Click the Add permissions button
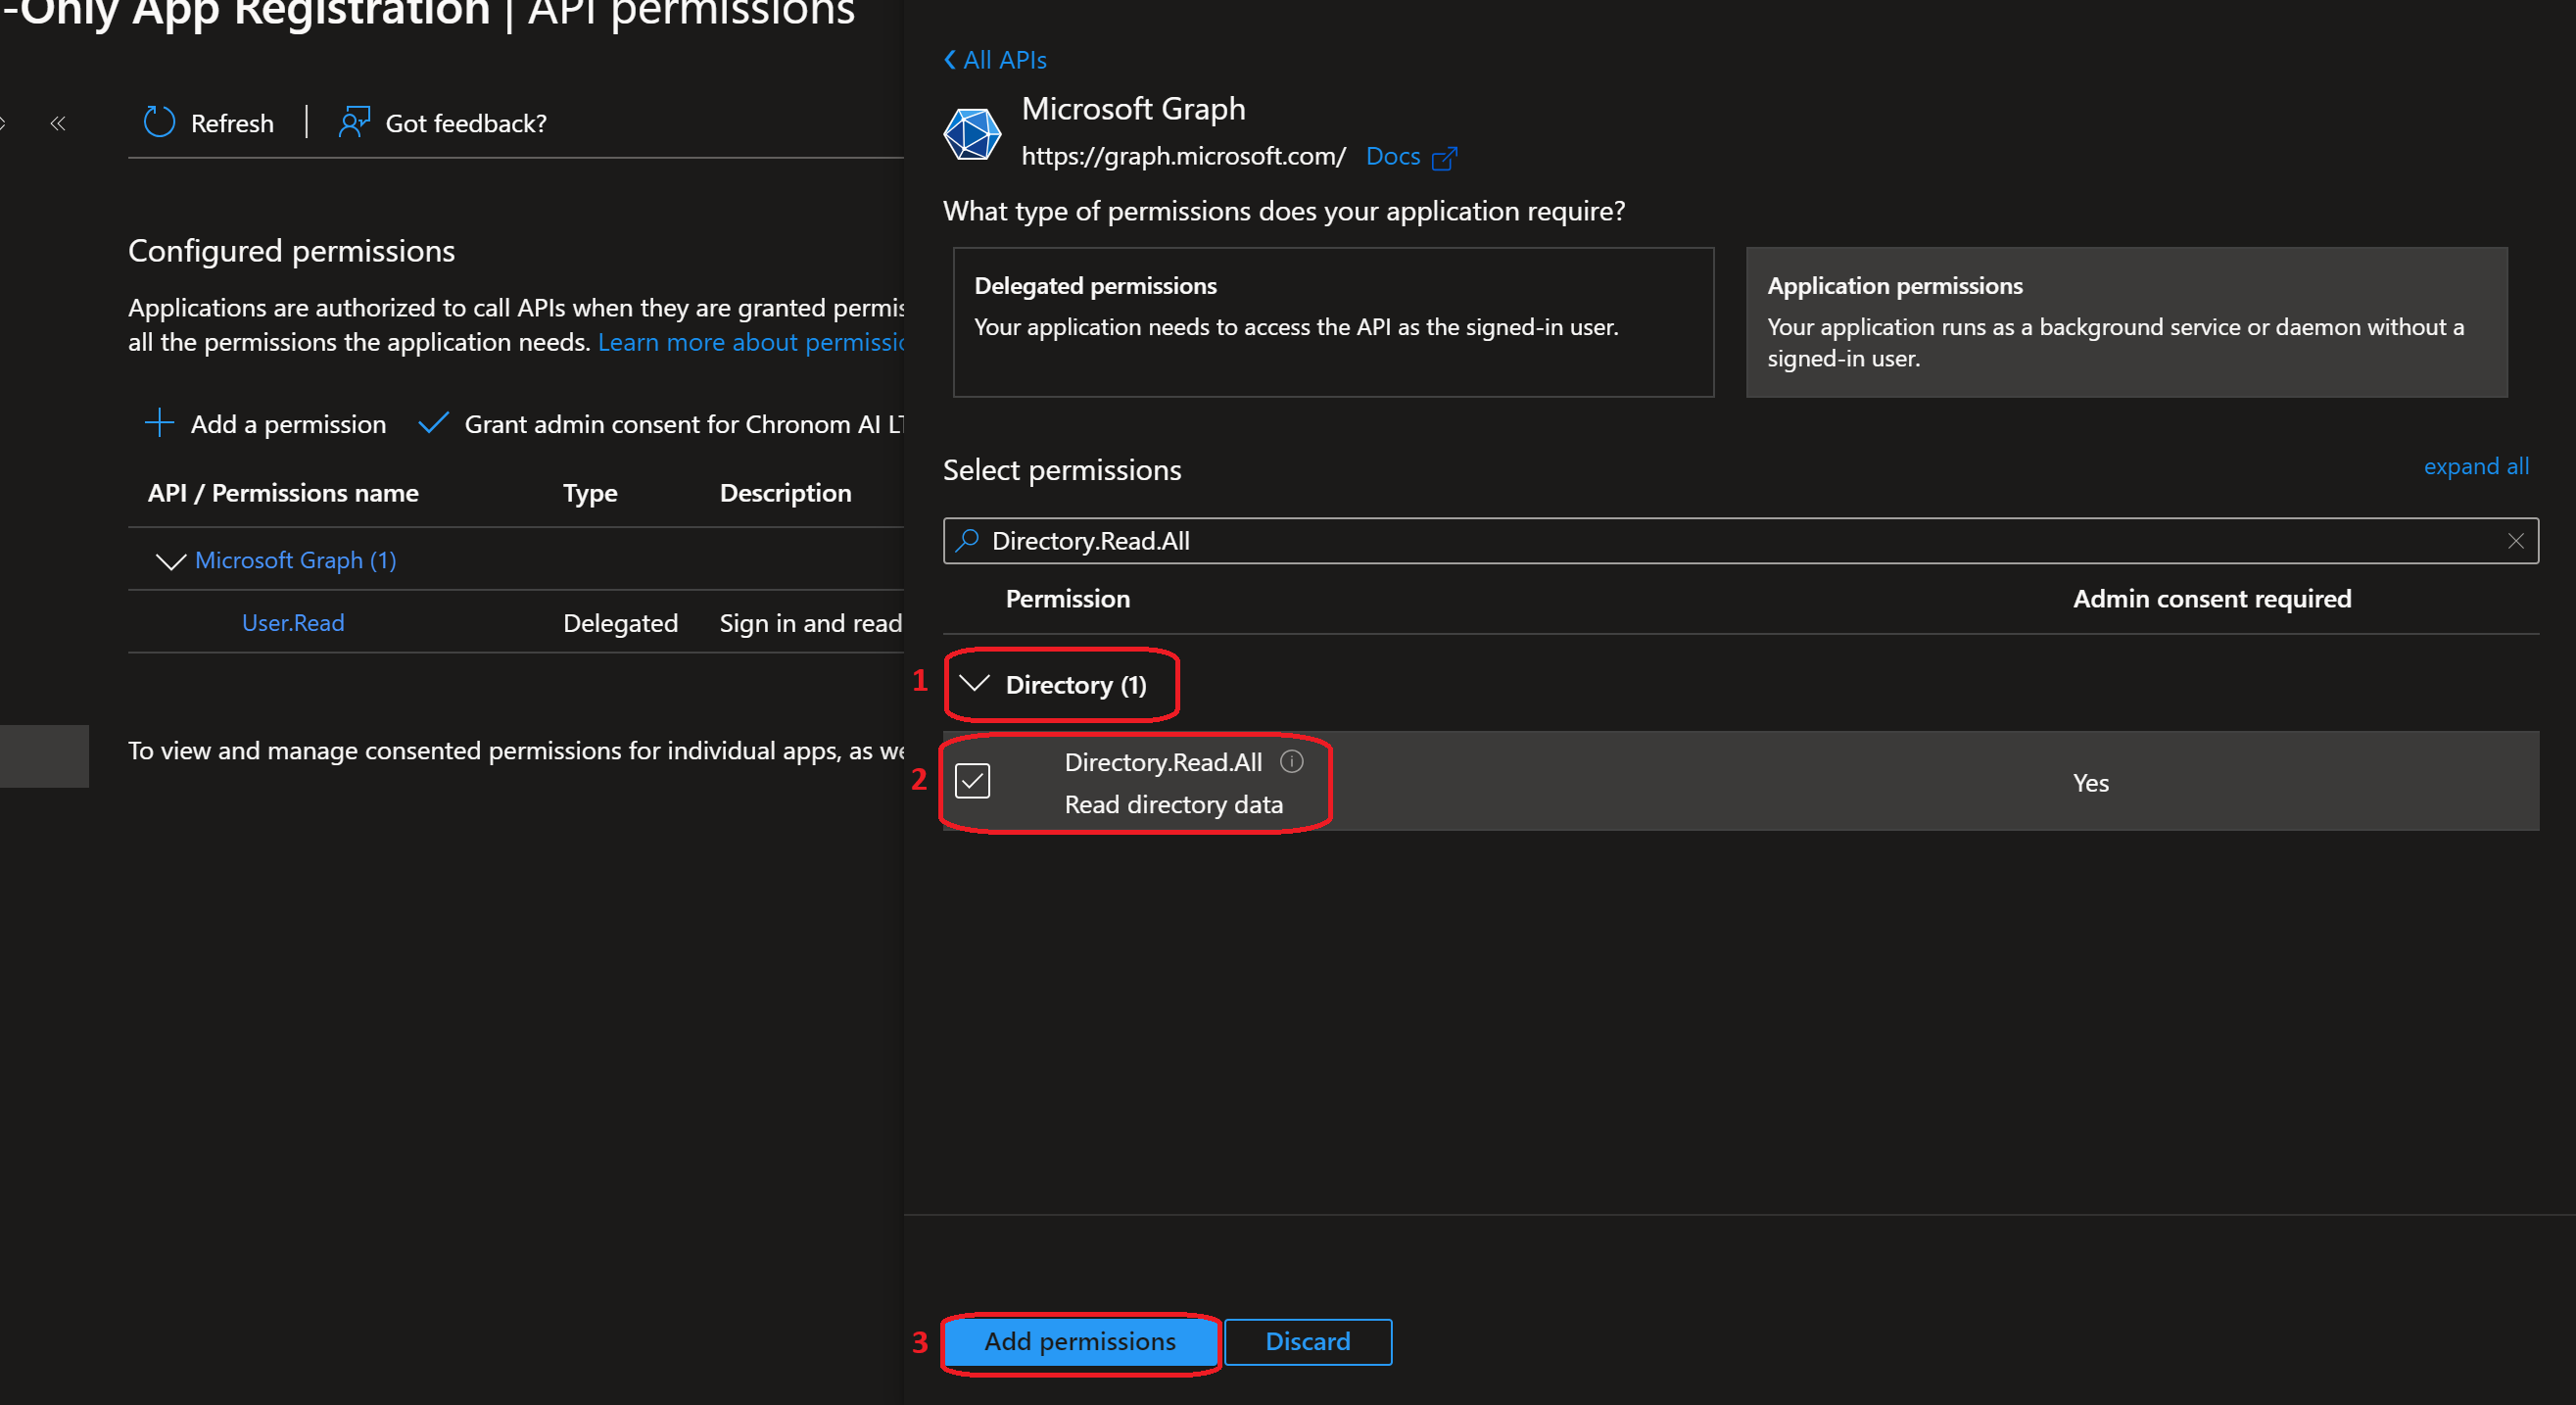 (x=1080, y=1341)
